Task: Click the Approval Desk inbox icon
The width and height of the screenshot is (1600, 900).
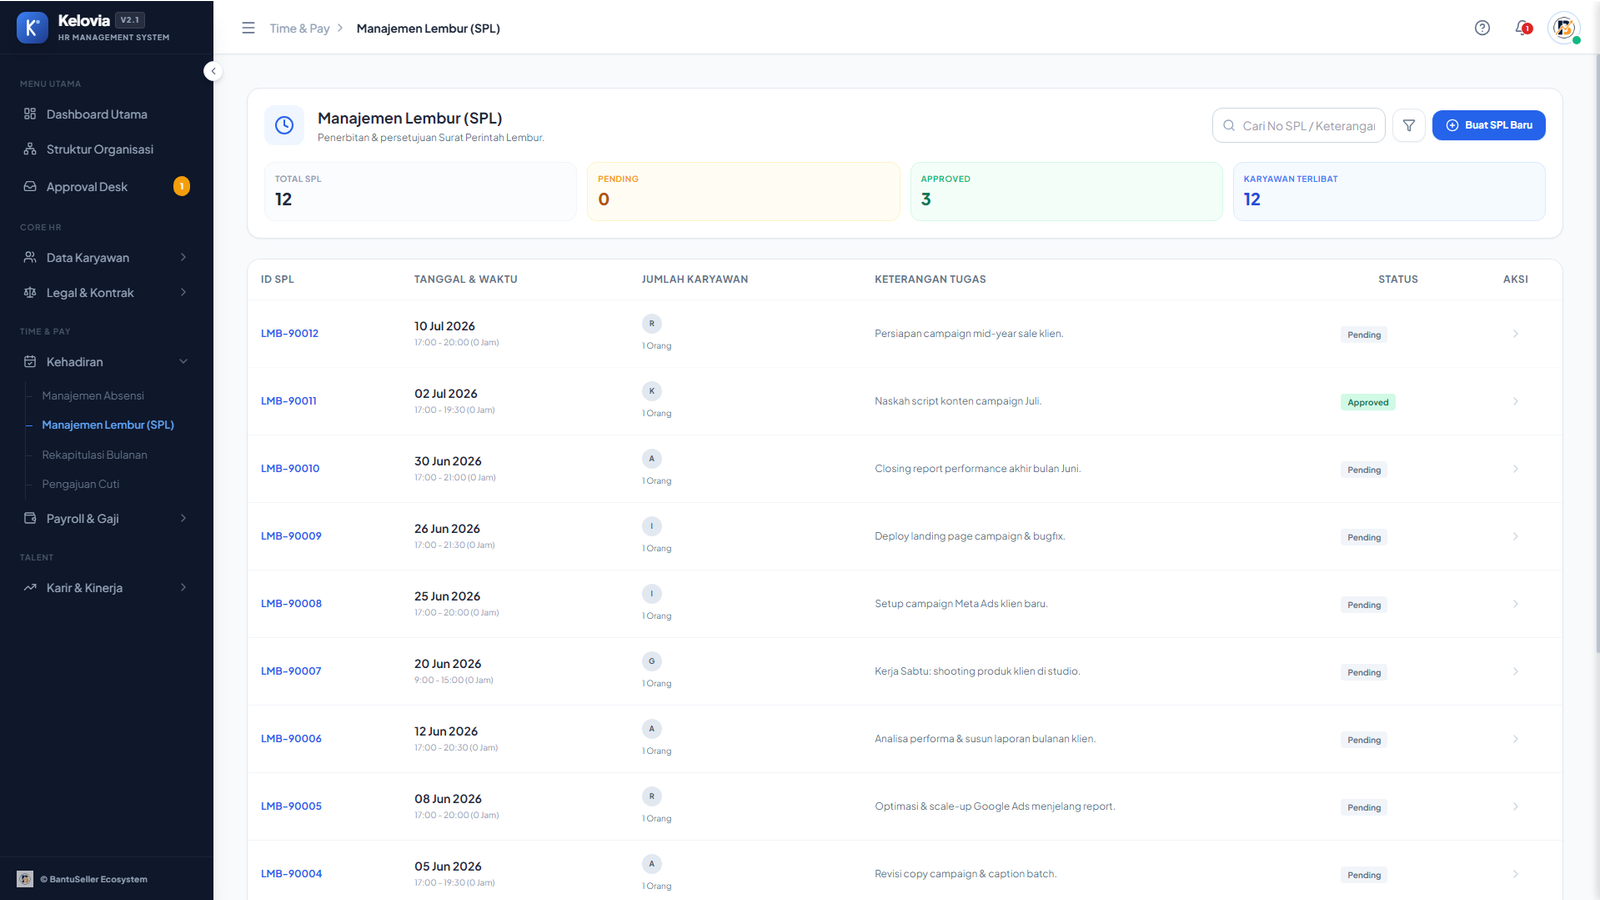Action: 30,187
